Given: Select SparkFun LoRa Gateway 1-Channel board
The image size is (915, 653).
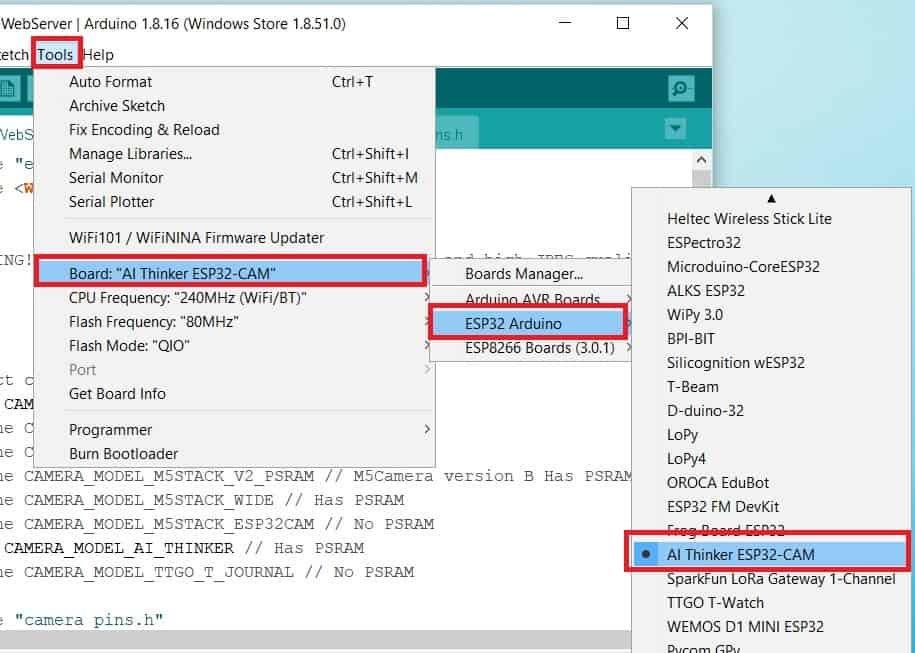Looking at the screenshot, I should tap(771, 579).
